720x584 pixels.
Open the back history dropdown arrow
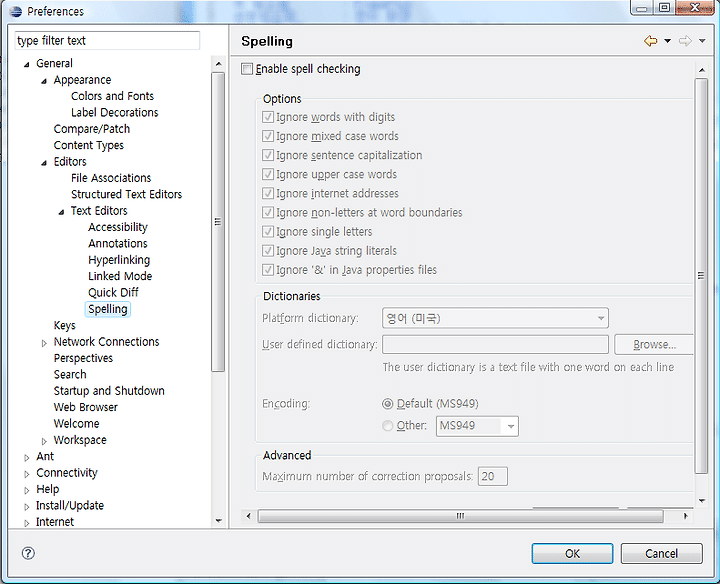click(667, 41)
